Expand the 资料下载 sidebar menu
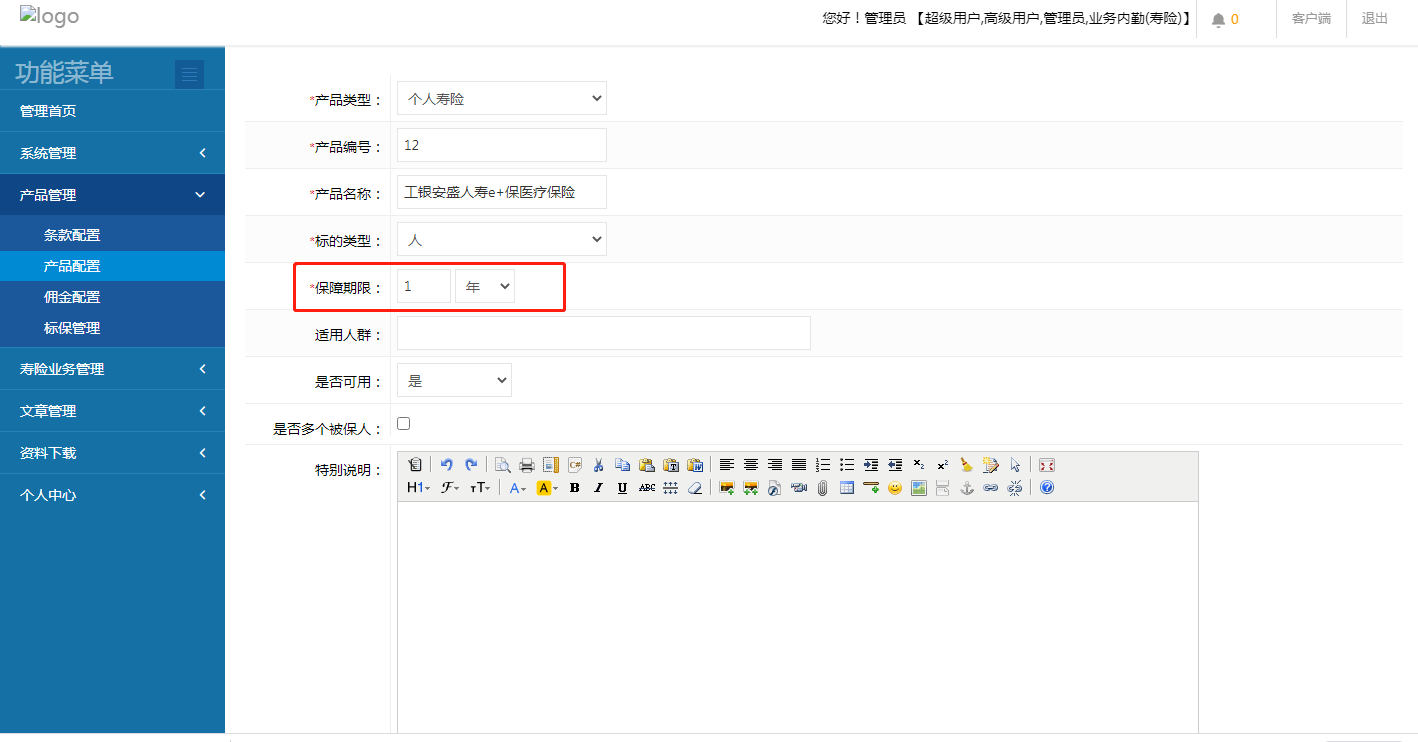Viewport: 1418px width, 742px height. [112, 453]
